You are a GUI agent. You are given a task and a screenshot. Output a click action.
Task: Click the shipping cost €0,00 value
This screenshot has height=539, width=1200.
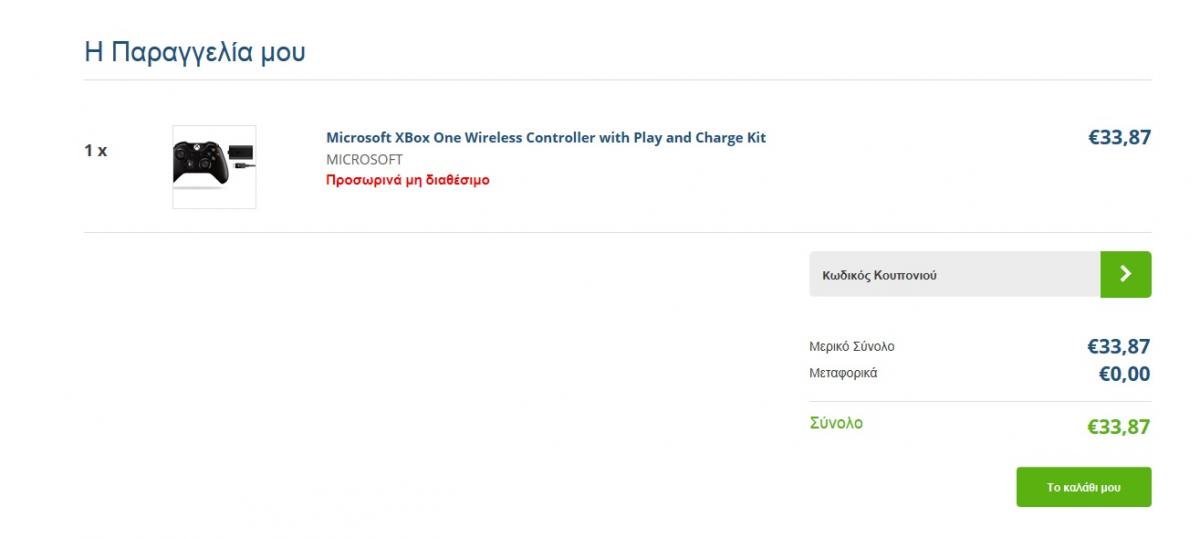coord(1124,374)
